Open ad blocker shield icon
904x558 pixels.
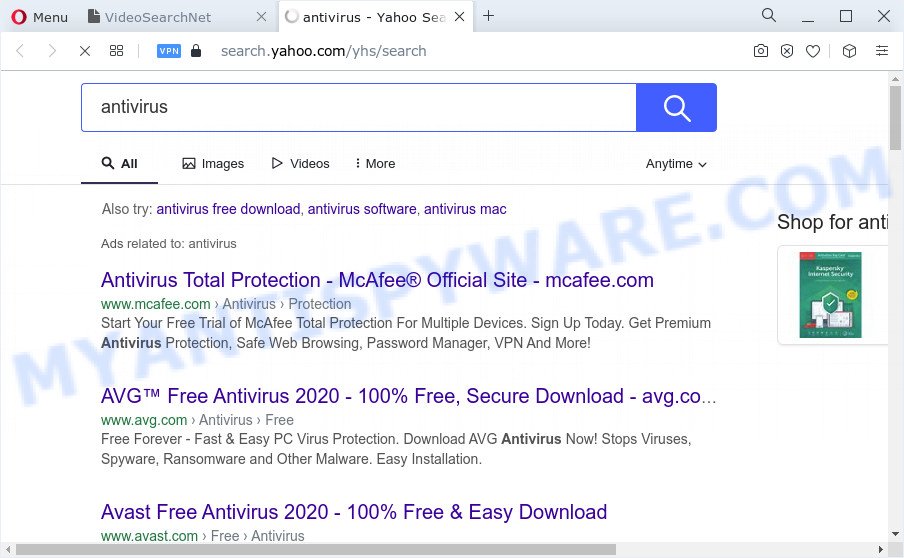[x=786, y=51]
